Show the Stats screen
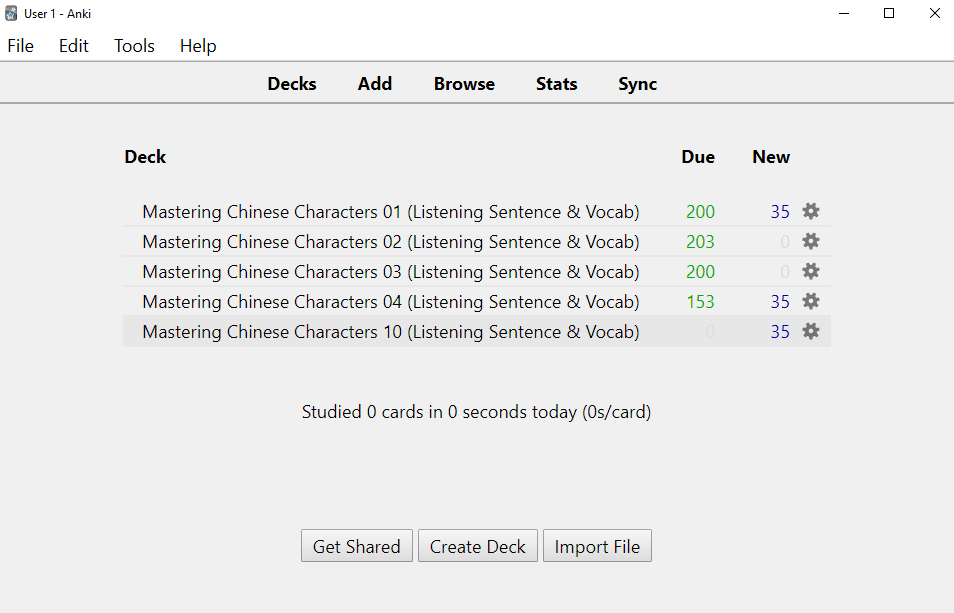Viewport: 954px width, 613px height. (557, 84)
